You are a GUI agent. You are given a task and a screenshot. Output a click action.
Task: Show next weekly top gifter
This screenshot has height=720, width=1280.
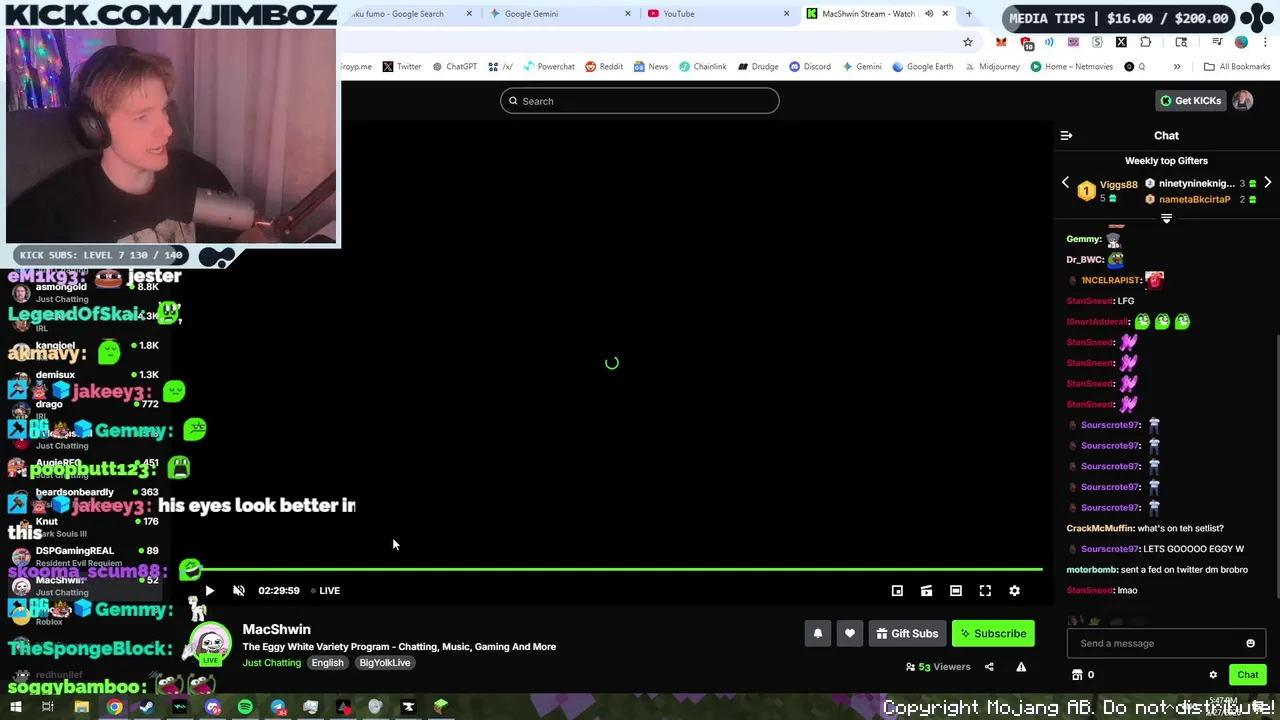pyautogui.click(x=1267, y=183)
